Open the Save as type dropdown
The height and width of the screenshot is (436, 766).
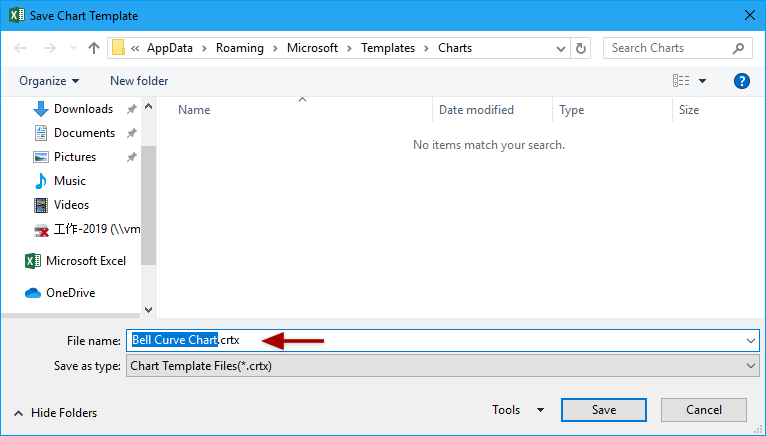point(442,366)
